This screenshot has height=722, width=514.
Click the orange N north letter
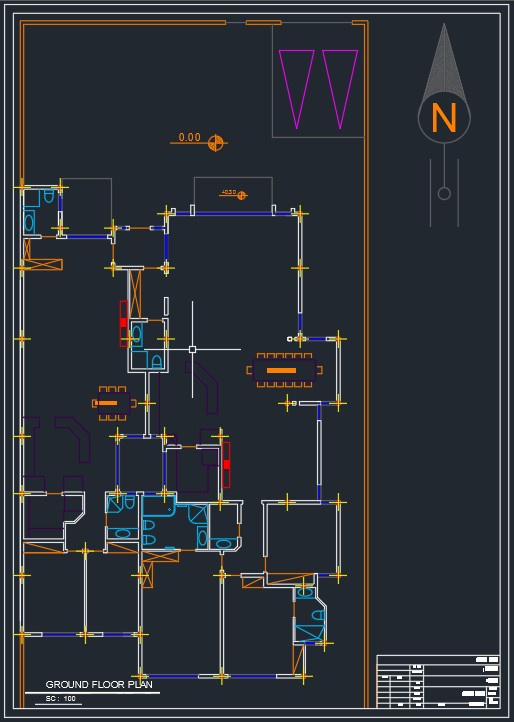click(444, 117)
